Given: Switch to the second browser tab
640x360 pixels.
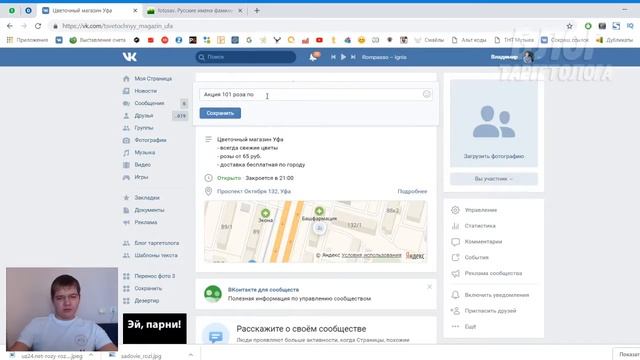Looking at the screenshot, I should (195, 11).
